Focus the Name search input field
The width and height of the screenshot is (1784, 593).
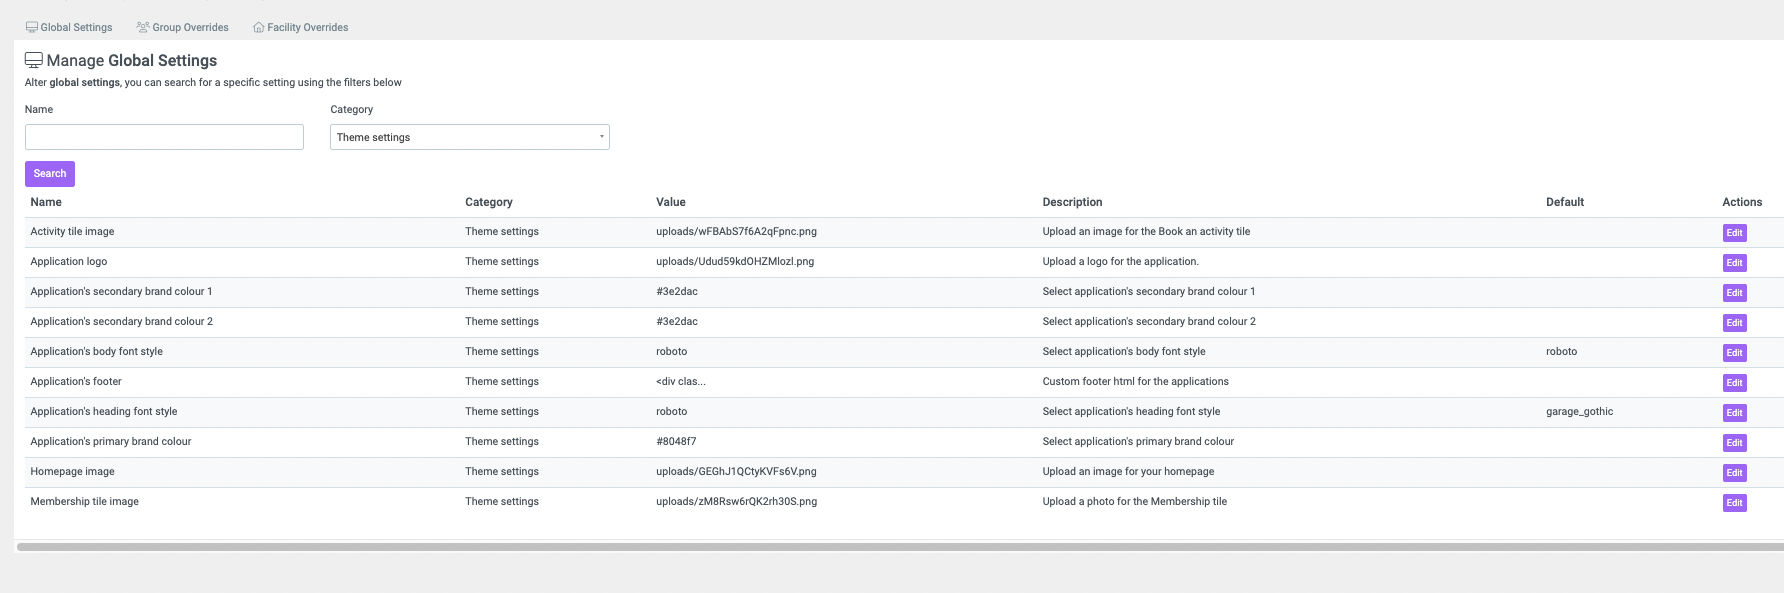tap(164, 137)
